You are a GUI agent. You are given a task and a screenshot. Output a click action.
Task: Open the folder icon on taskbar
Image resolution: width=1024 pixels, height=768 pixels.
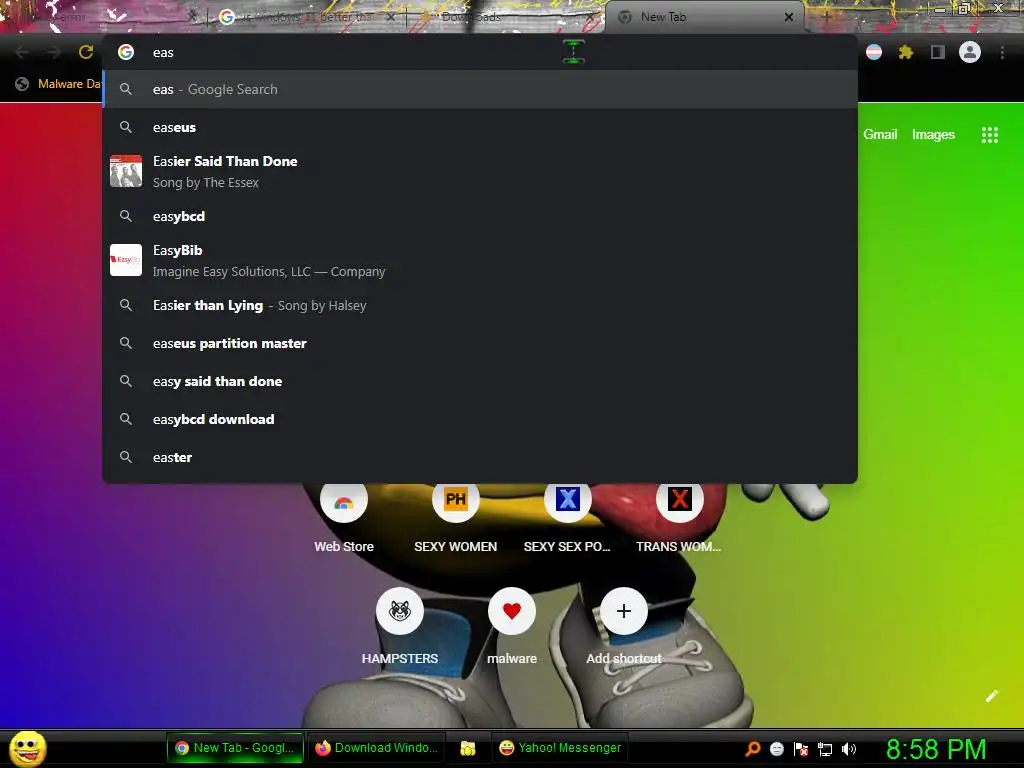point(468,748)
